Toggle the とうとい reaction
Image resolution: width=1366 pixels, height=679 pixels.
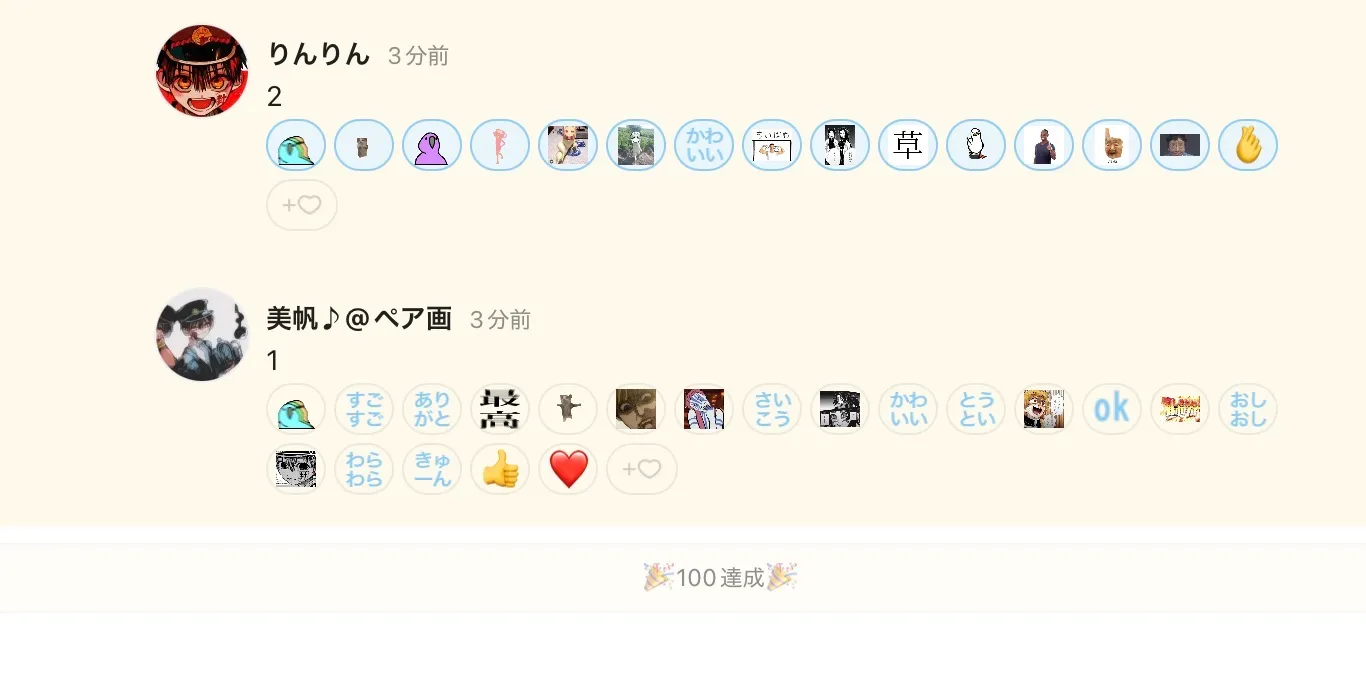[976, 409]
